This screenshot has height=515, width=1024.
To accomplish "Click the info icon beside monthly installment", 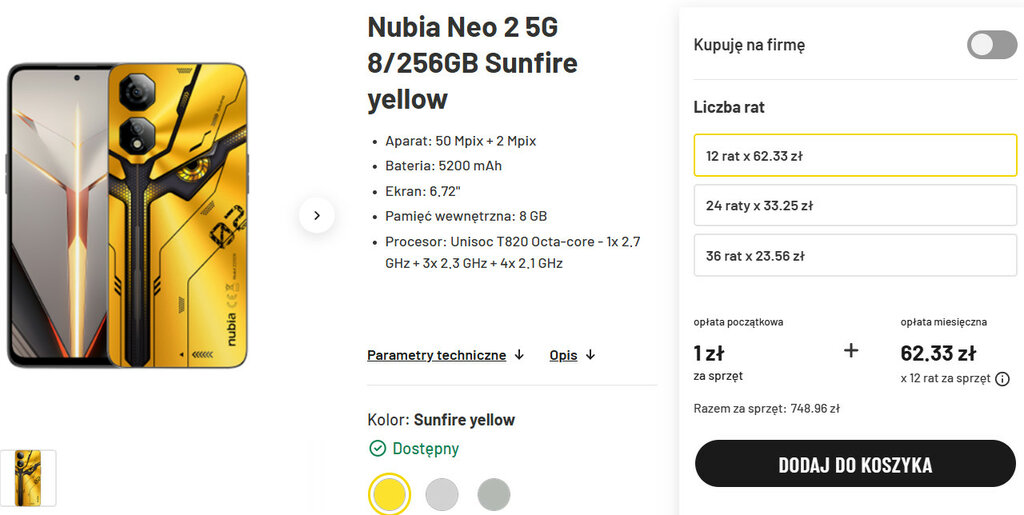I will coord(1002,379).
